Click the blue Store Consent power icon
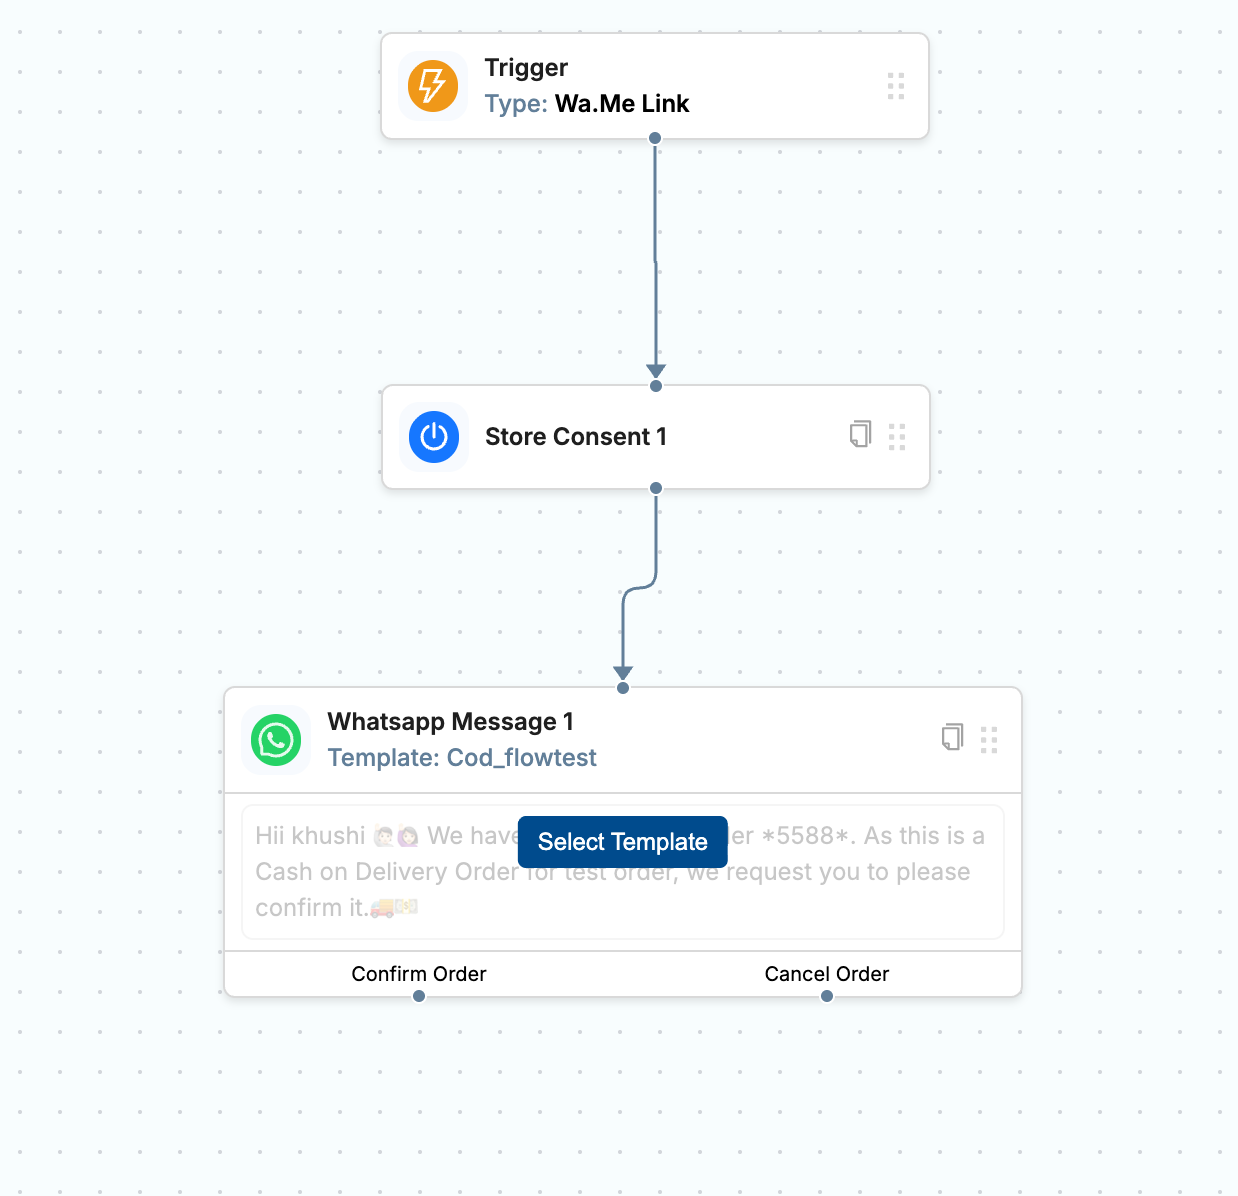The height and width of the screenshot is (1196, 1238). (434, 437)
